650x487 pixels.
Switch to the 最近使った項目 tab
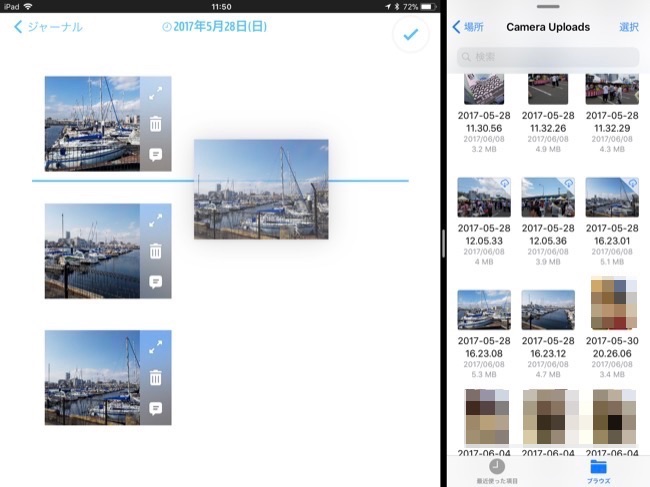497,472
